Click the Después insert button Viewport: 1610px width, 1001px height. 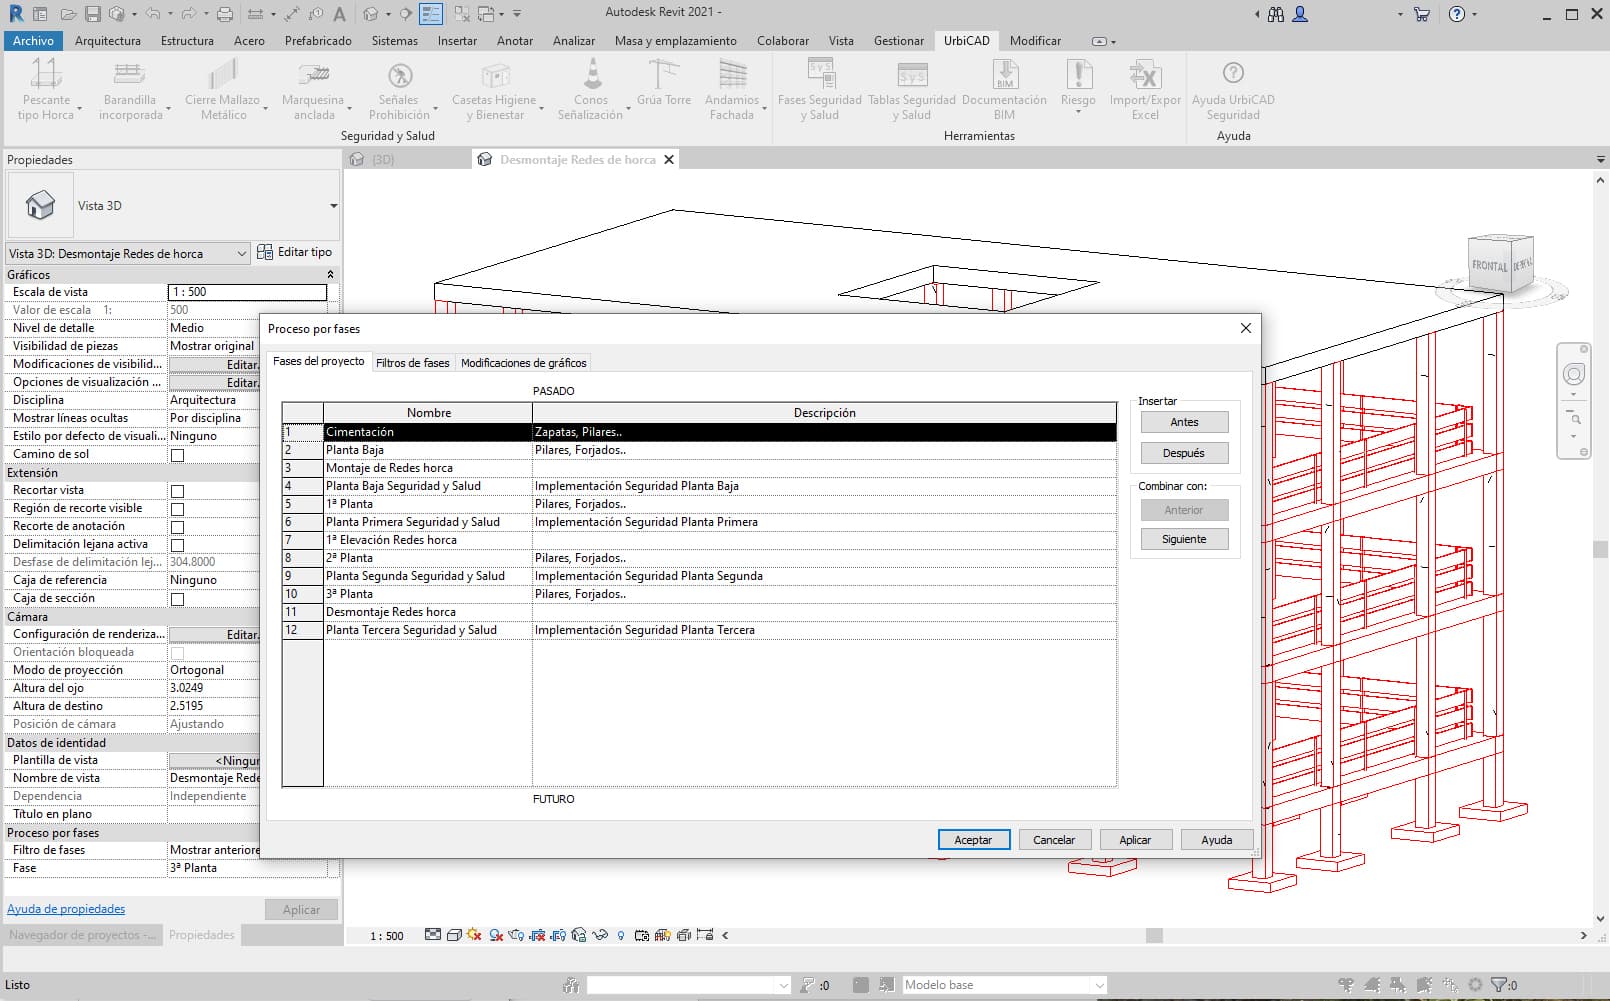click(1184, 453)
